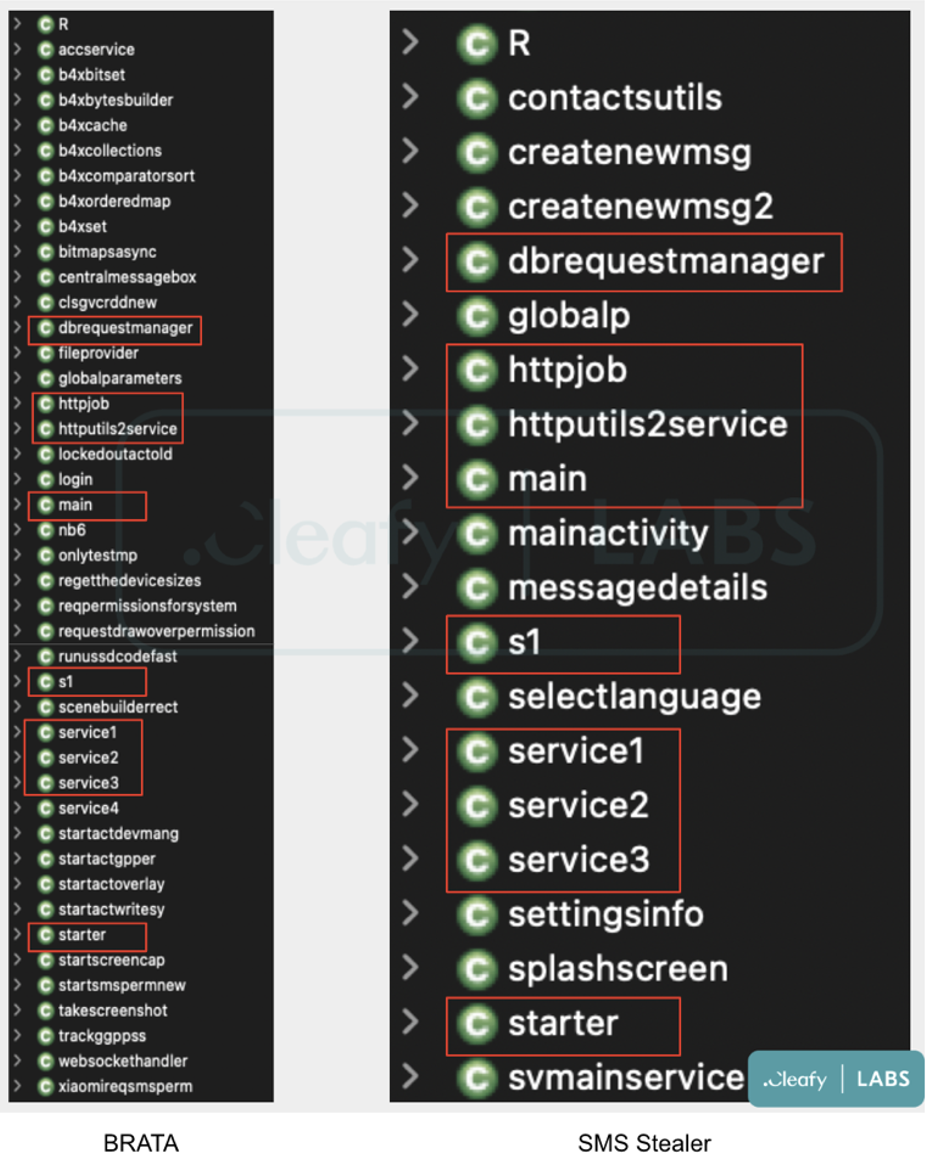Click the class icon next to onlytestmp
The image size is (932, 1168).
[x=46, y=556]
